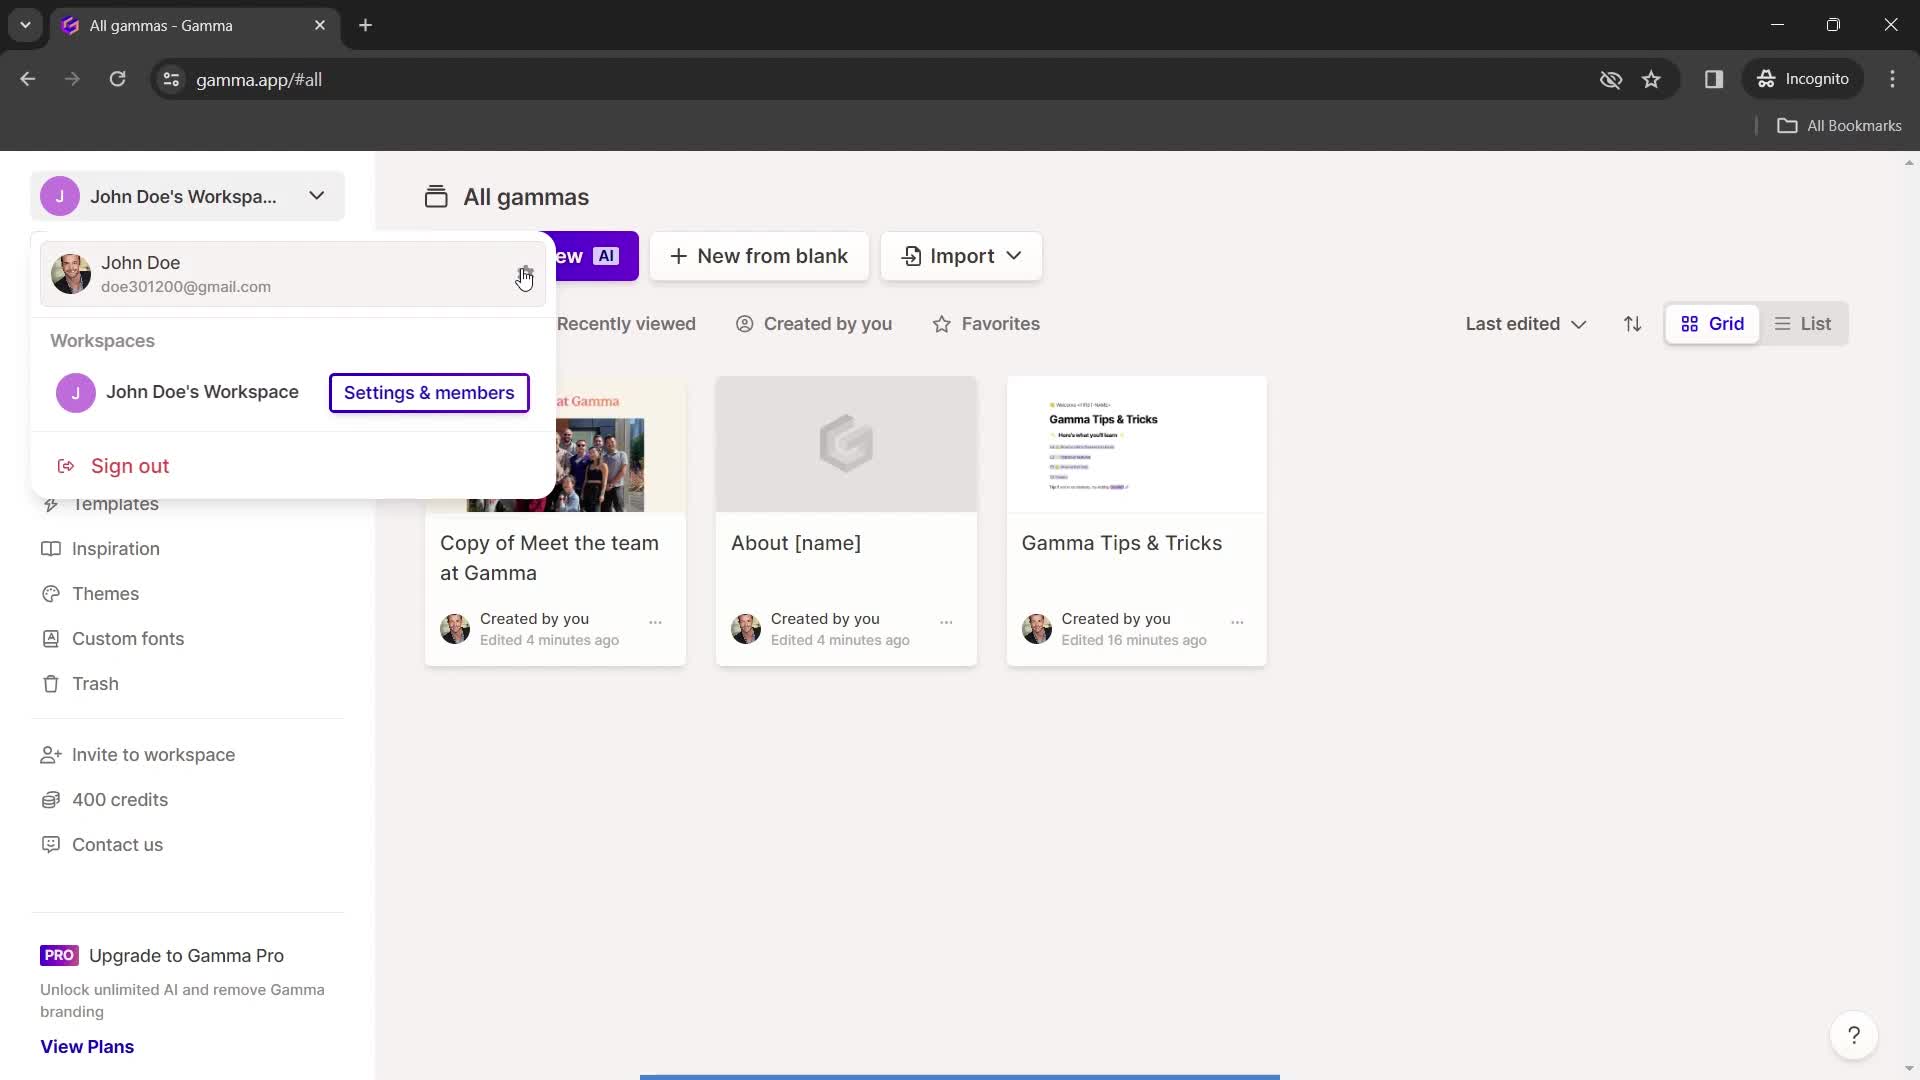Switch to the Recently viewed tab
The width and height of the screenshot is (1920, 1080).
point(625,323)
